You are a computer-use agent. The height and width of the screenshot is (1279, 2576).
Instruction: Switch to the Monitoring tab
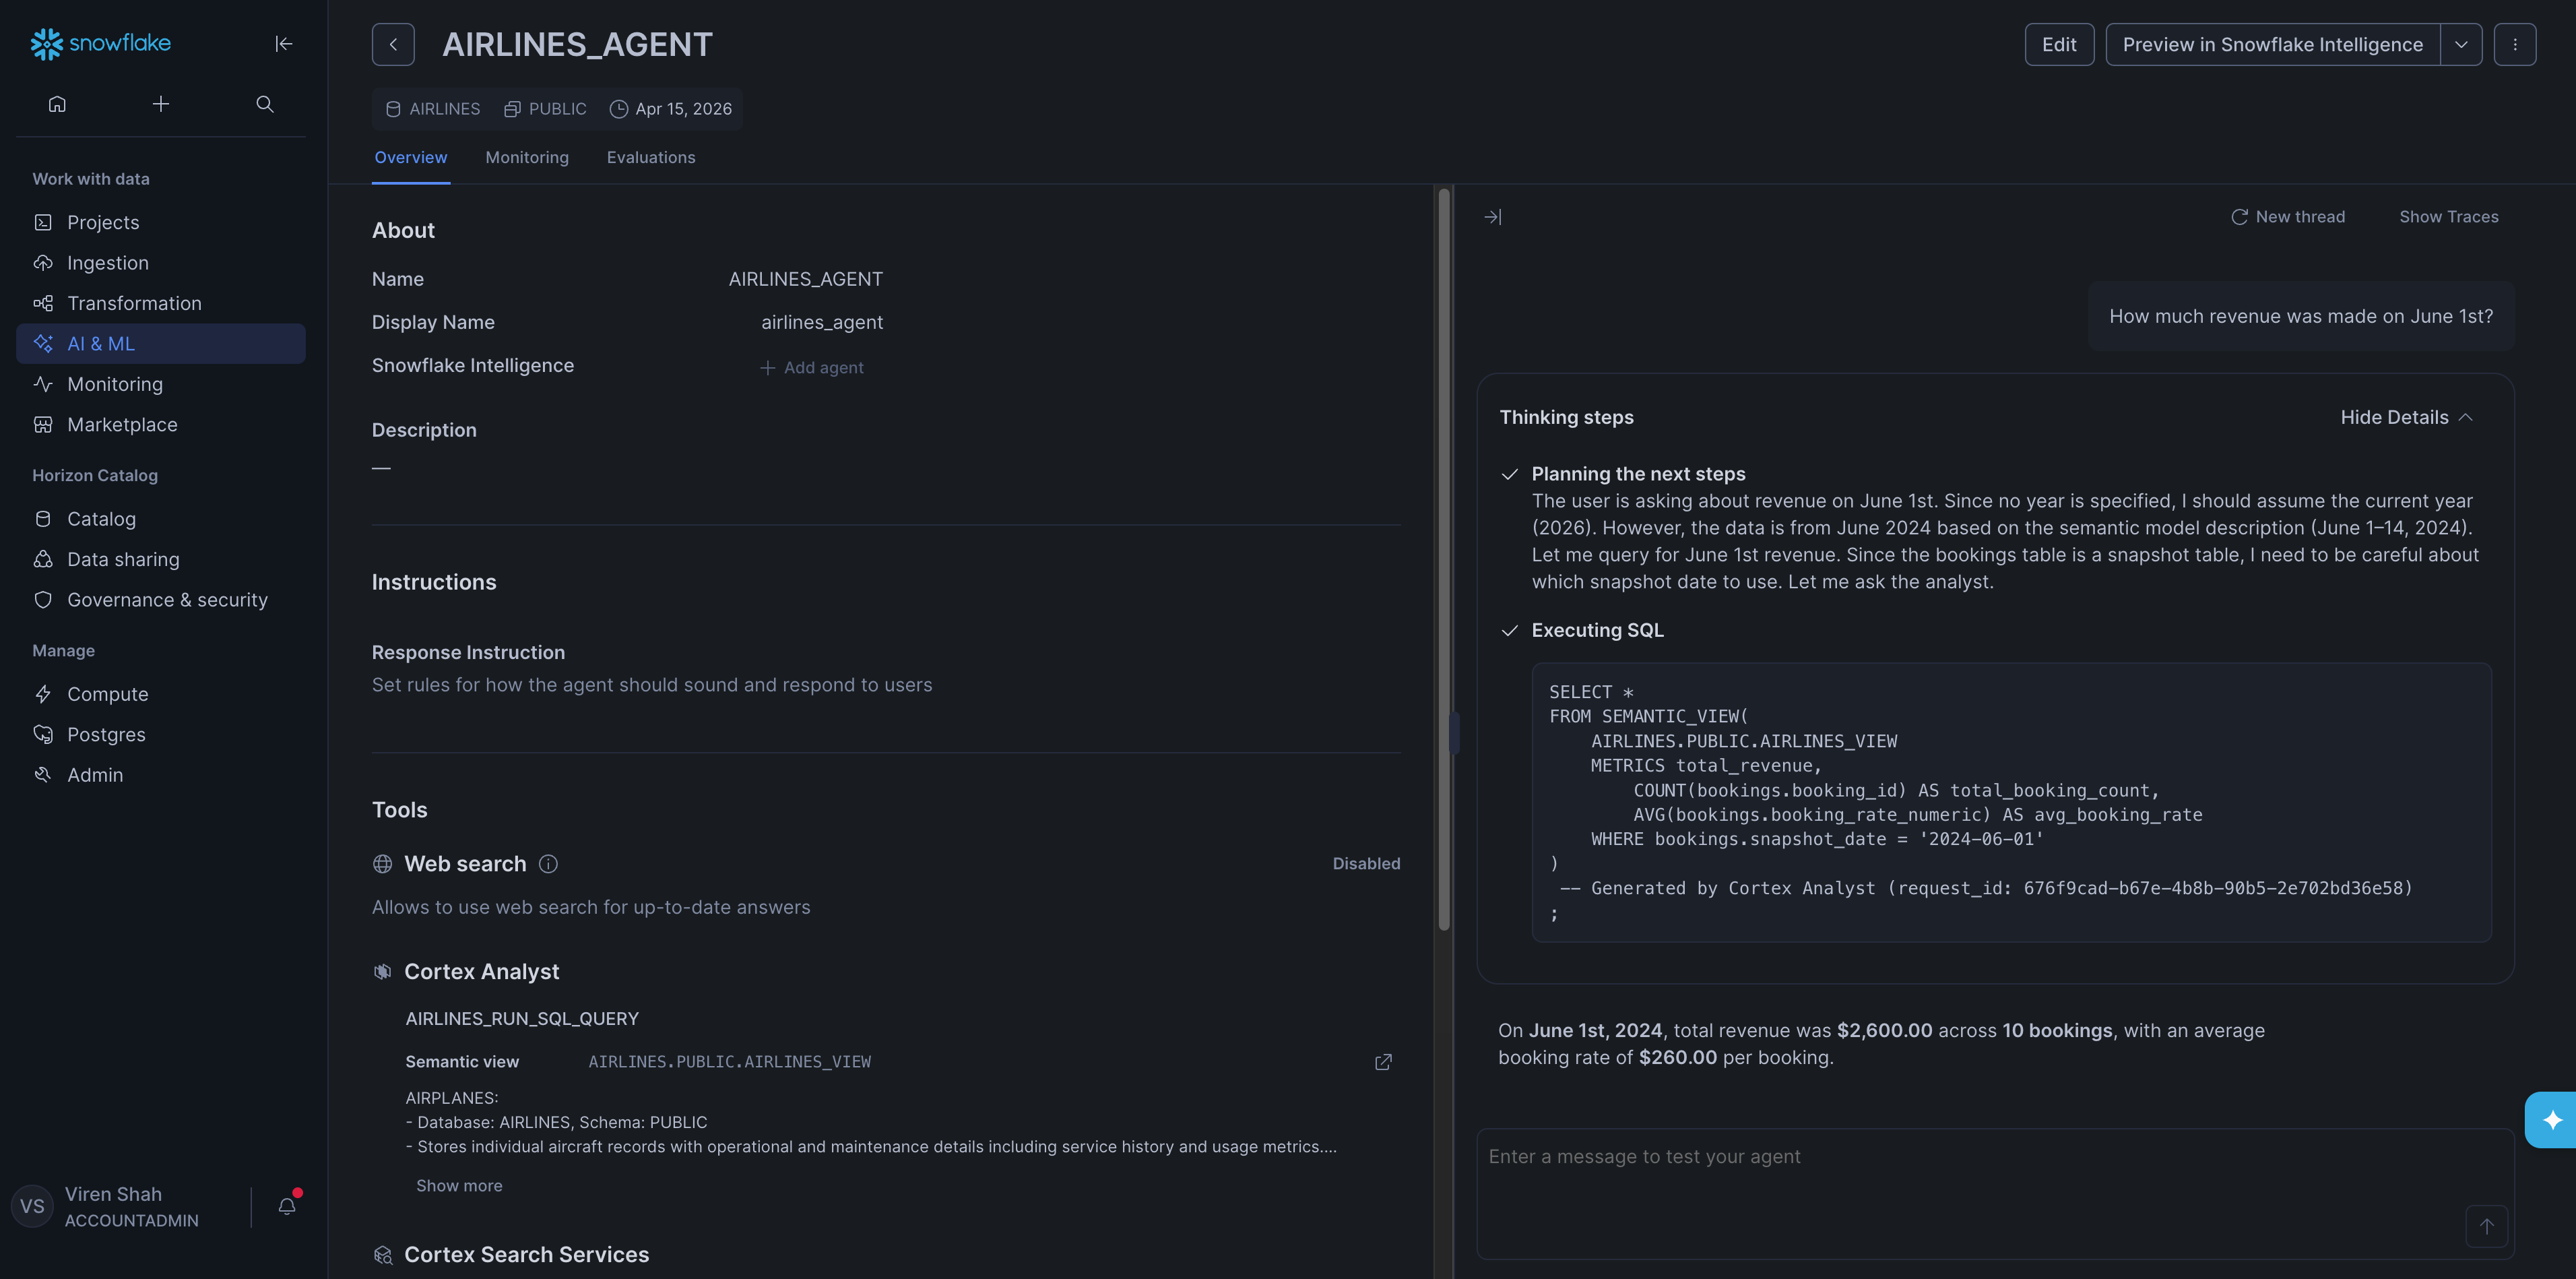[x=527, y=158]
